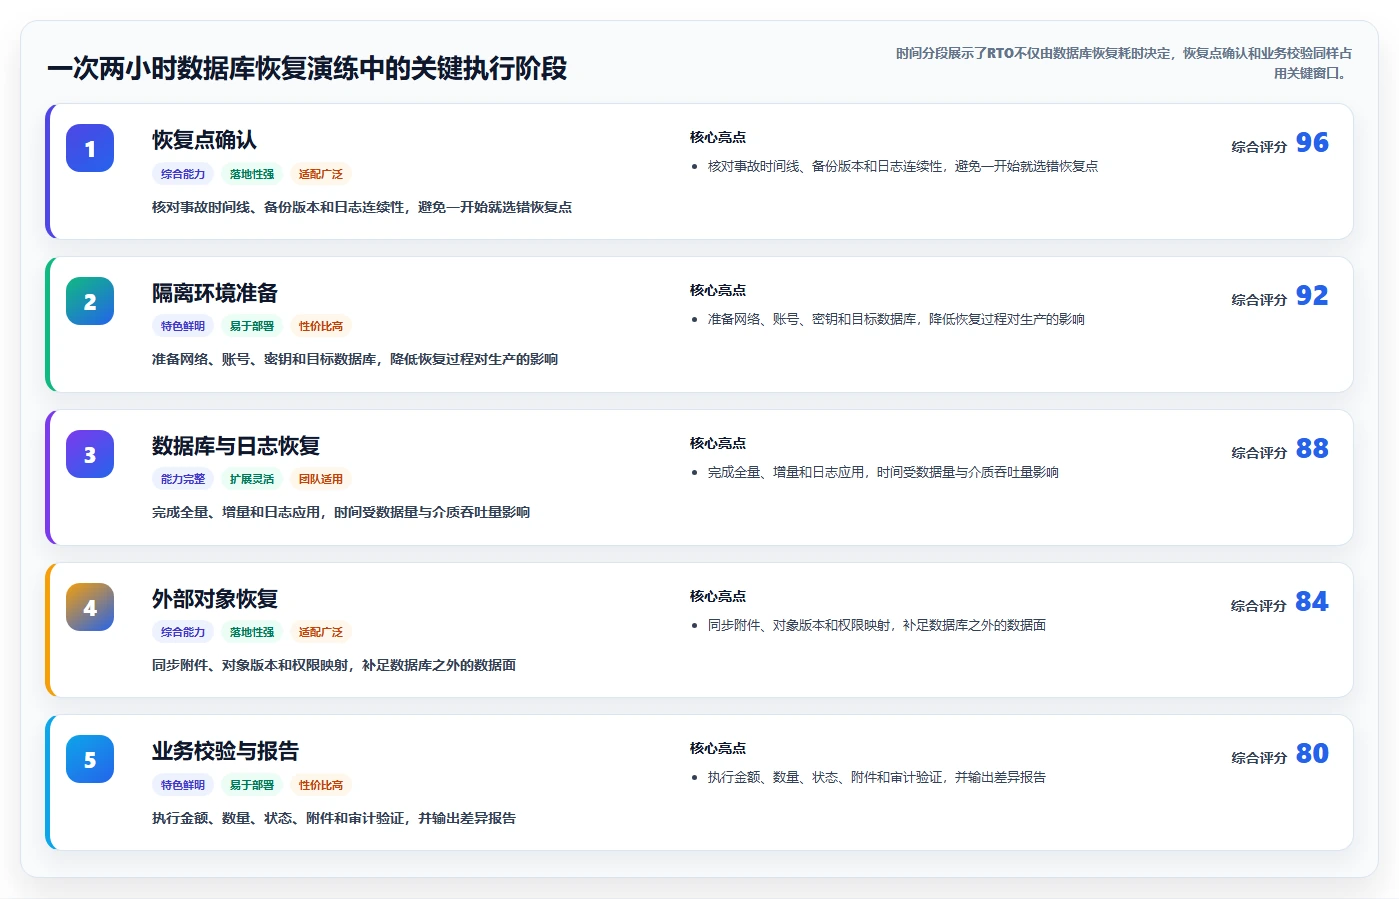
Task: Open the 外部对象恢复 stage title
Action: tap(215, 599)
